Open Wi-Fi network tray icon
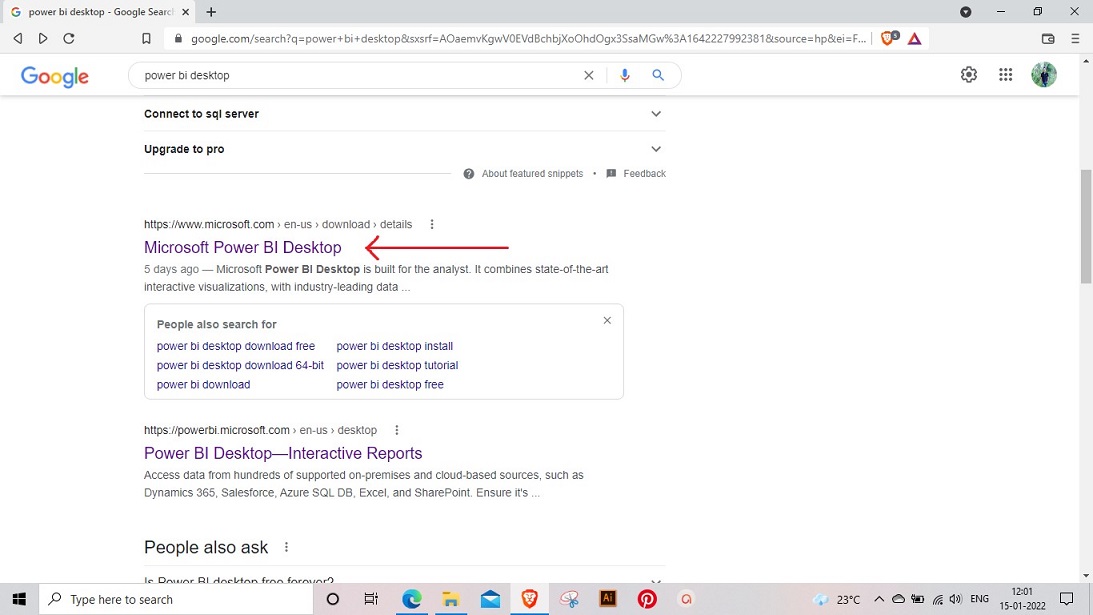The height and width of the screenshot is (615, 1093). [x=938, y=599]
